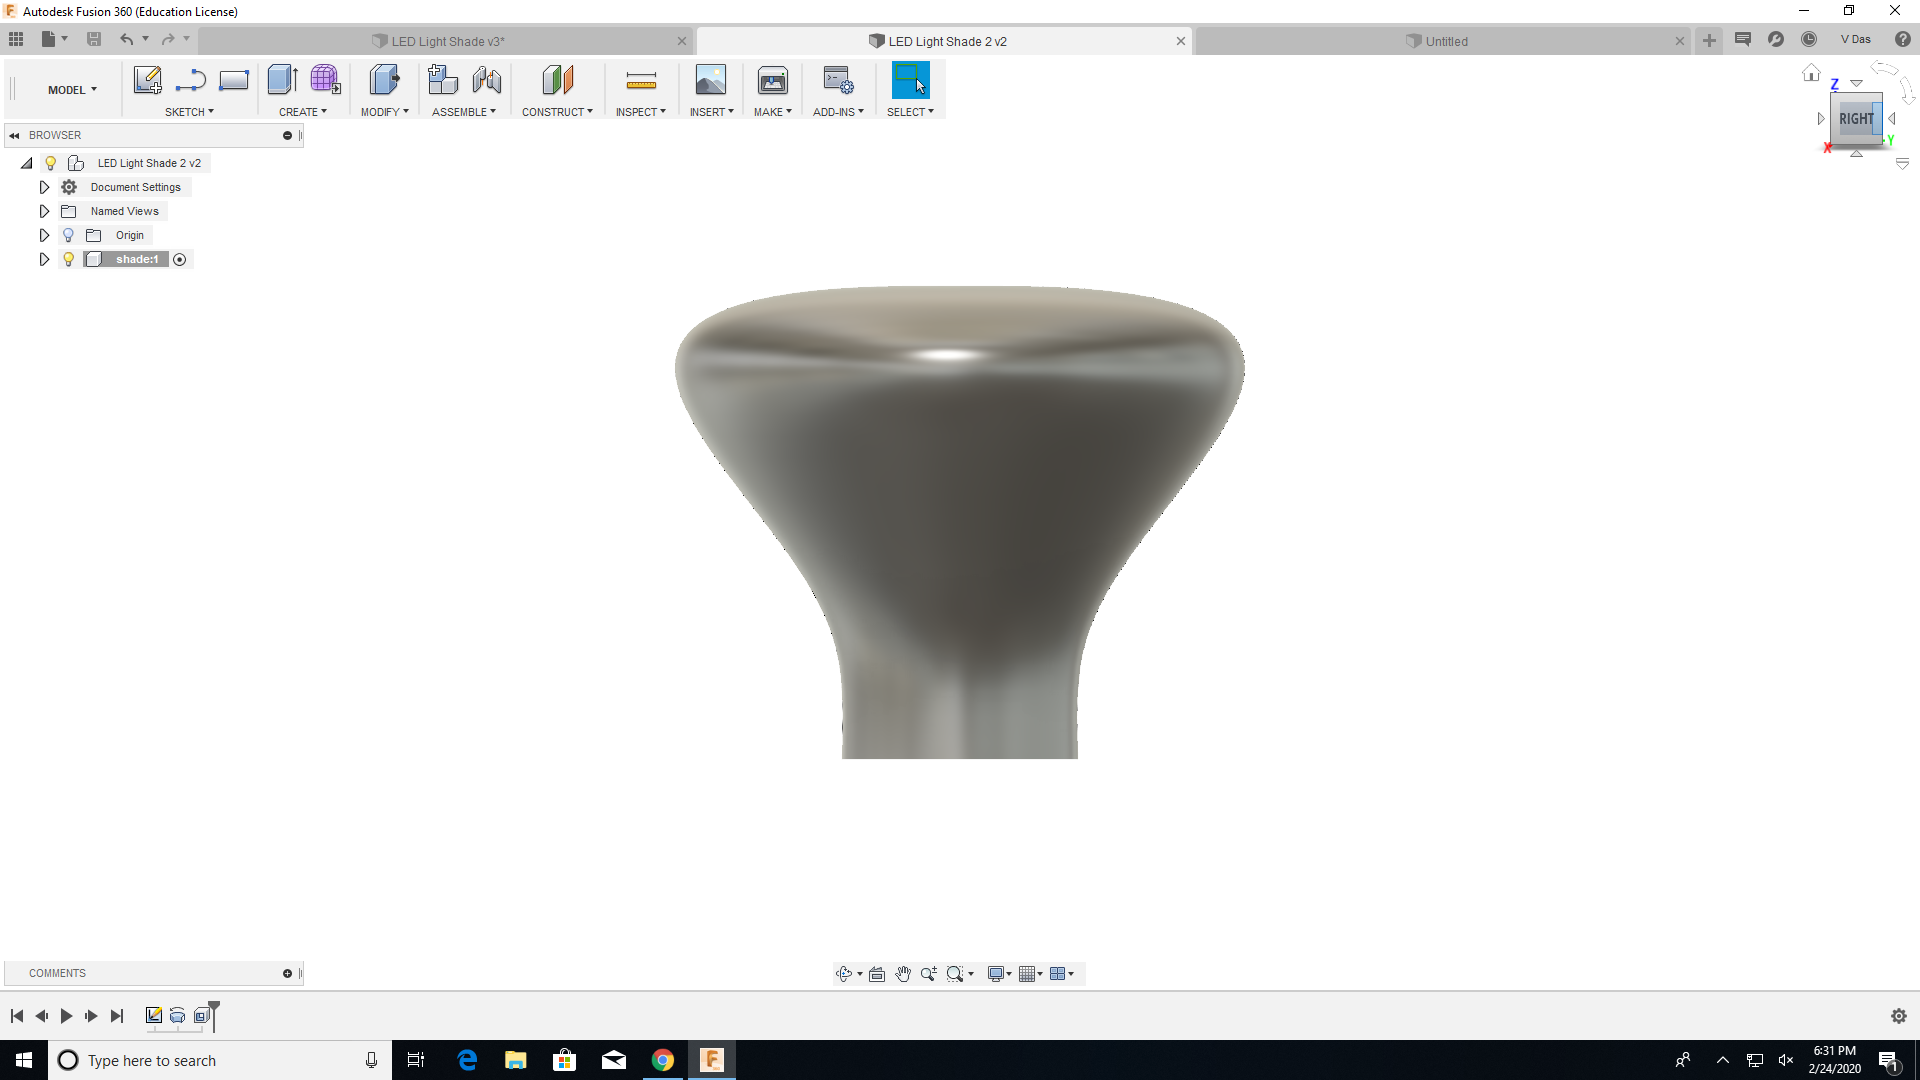1920x1080 pixels.
Task: Toggle Origin folder visibility lightbulb
Action: pos(69,235)
